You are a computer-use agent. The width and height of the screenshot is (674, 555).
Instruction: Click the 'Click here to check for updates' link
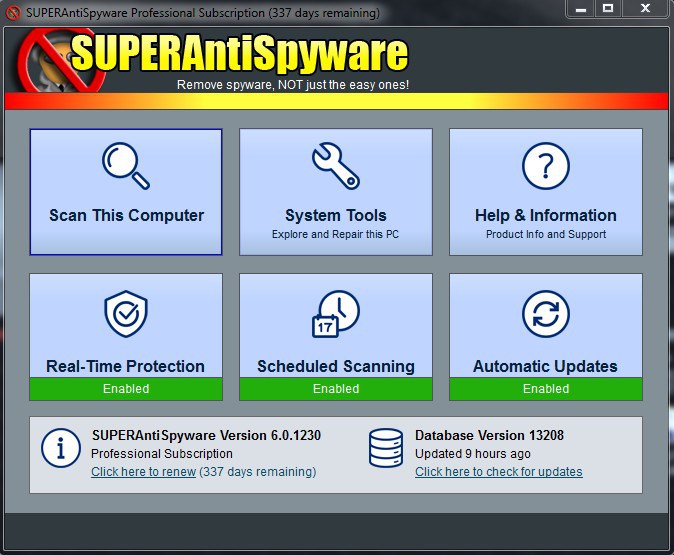499,472
